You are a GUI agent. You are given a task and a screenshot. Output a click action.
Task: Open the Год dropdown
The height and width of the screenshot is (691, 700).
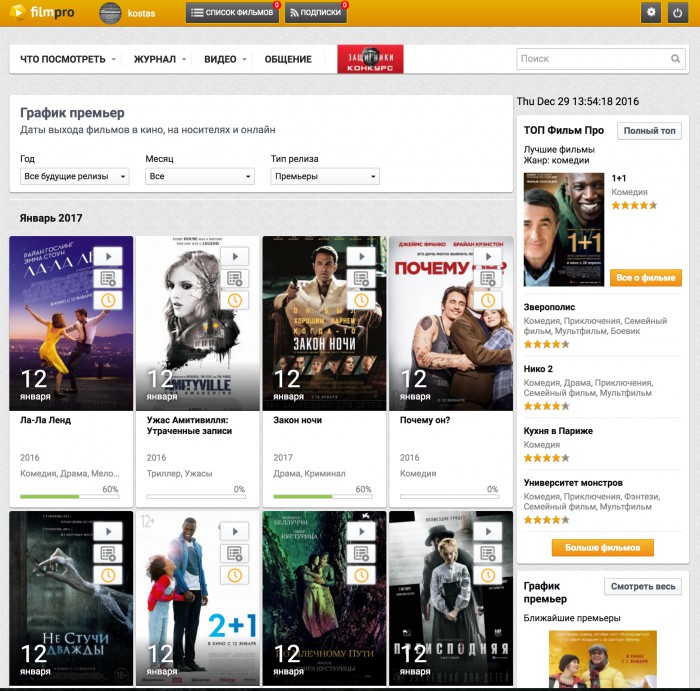tap(75, 176)
